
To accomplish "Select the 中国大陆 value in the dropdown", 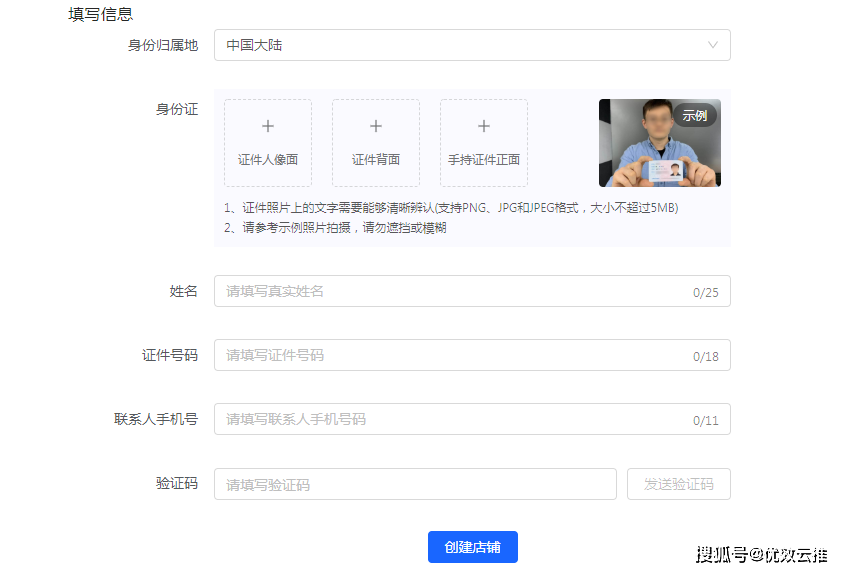I will point(254,45).
